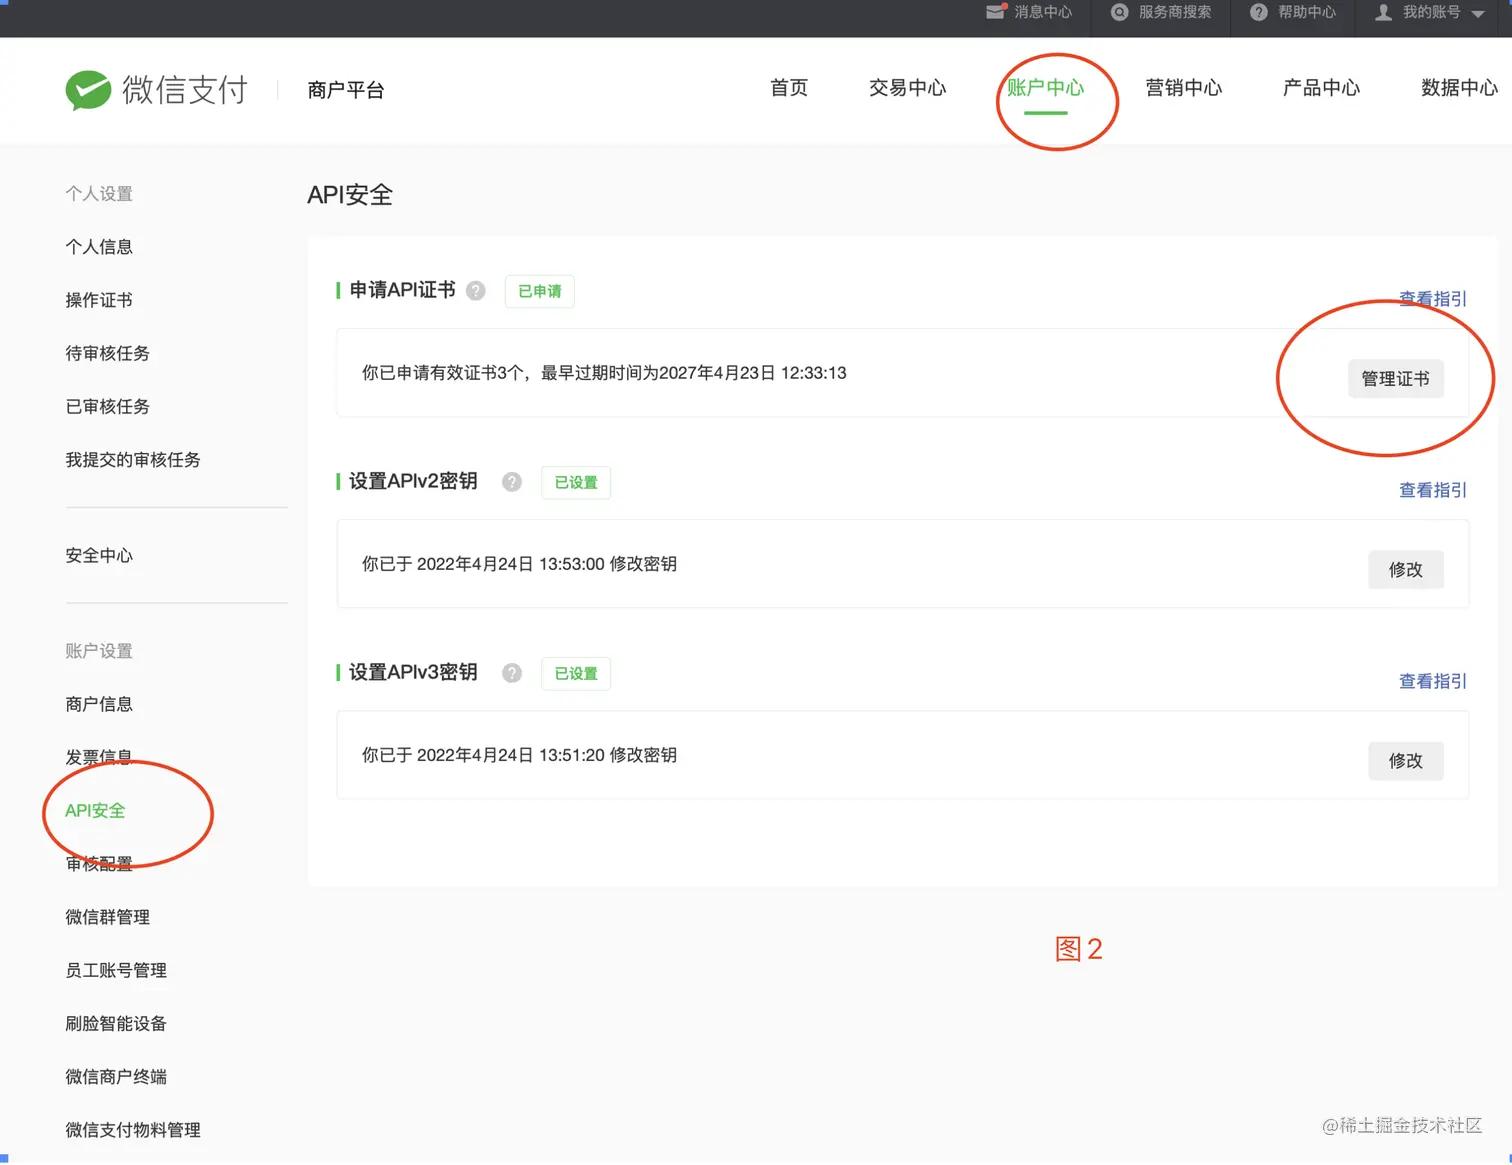Click help icon beside 申请API证书

[476, 291]
